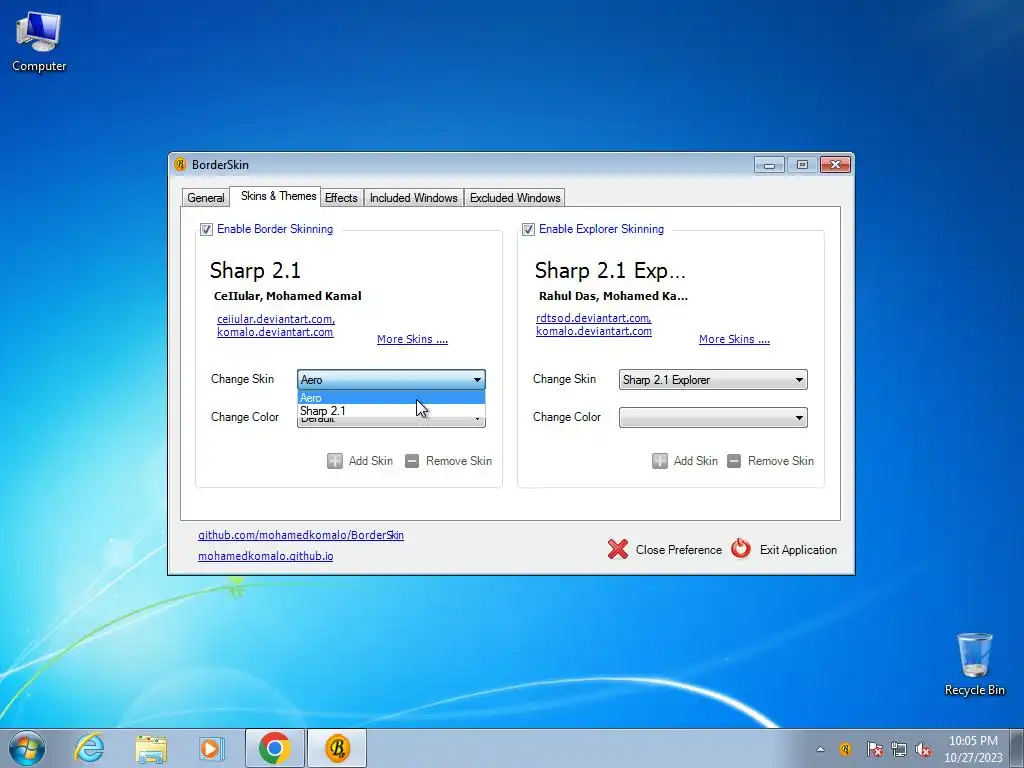Open Windows Explorer from taskbar
This screenshot has height=768, width=1024.
point(151,748)
